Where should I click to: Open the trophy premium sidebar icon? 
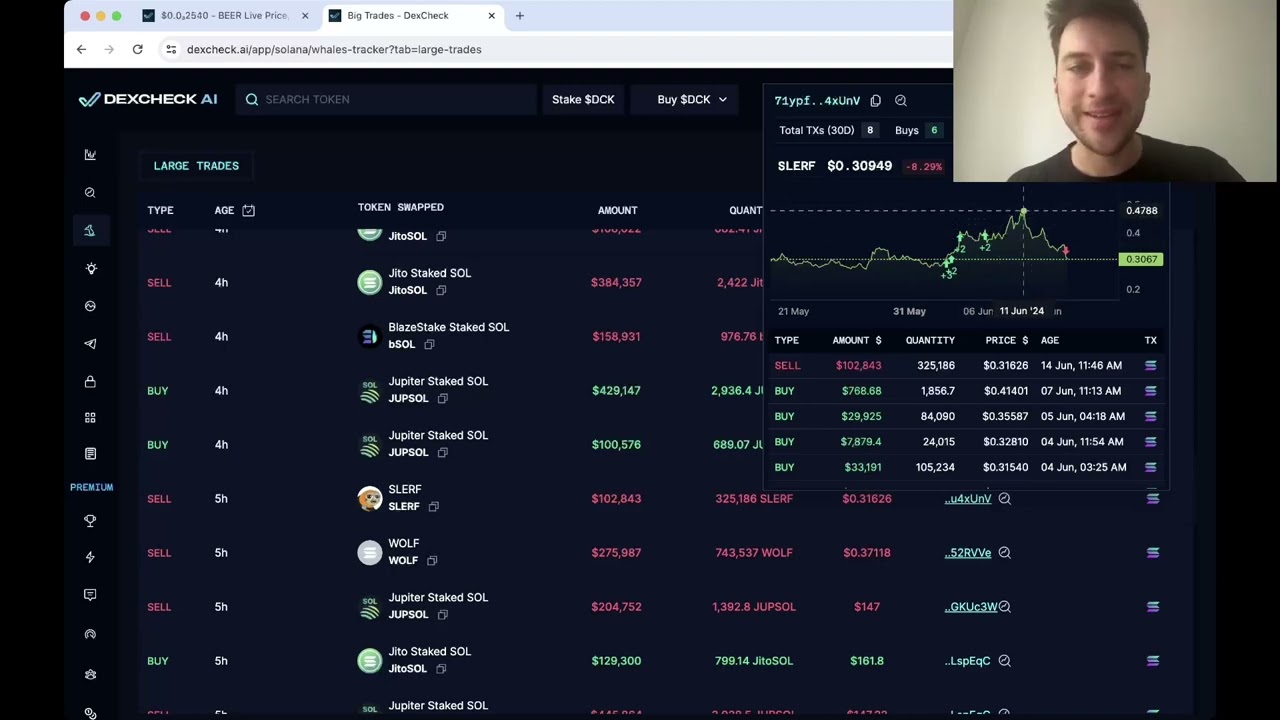[90, 521]
